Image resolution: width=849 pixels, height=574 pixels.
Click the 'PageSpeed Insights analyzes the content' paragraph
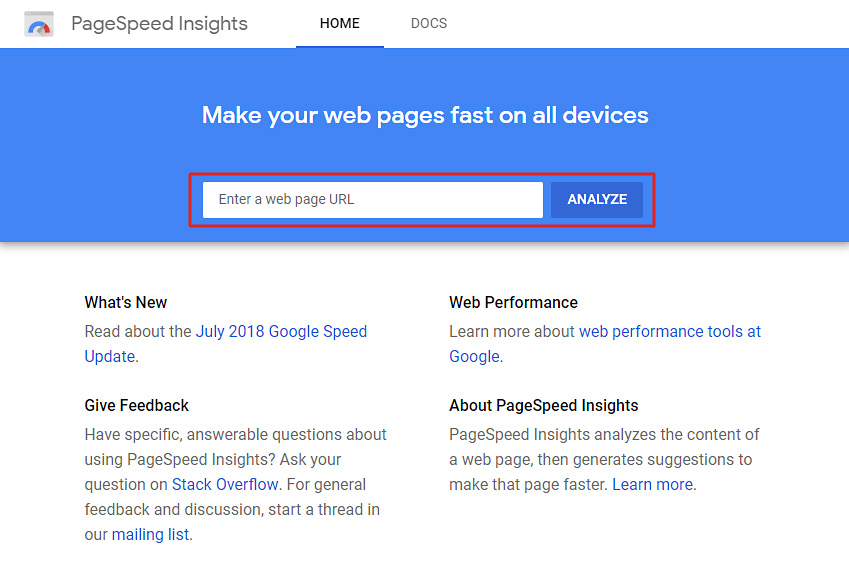point(604,459)
